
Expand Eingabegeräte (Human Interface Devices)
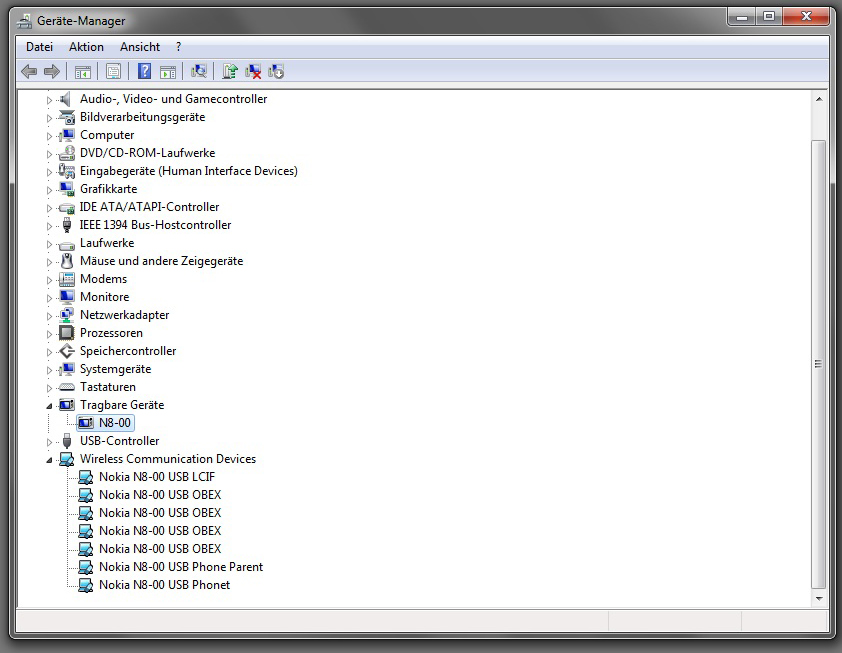click(49, 172)
